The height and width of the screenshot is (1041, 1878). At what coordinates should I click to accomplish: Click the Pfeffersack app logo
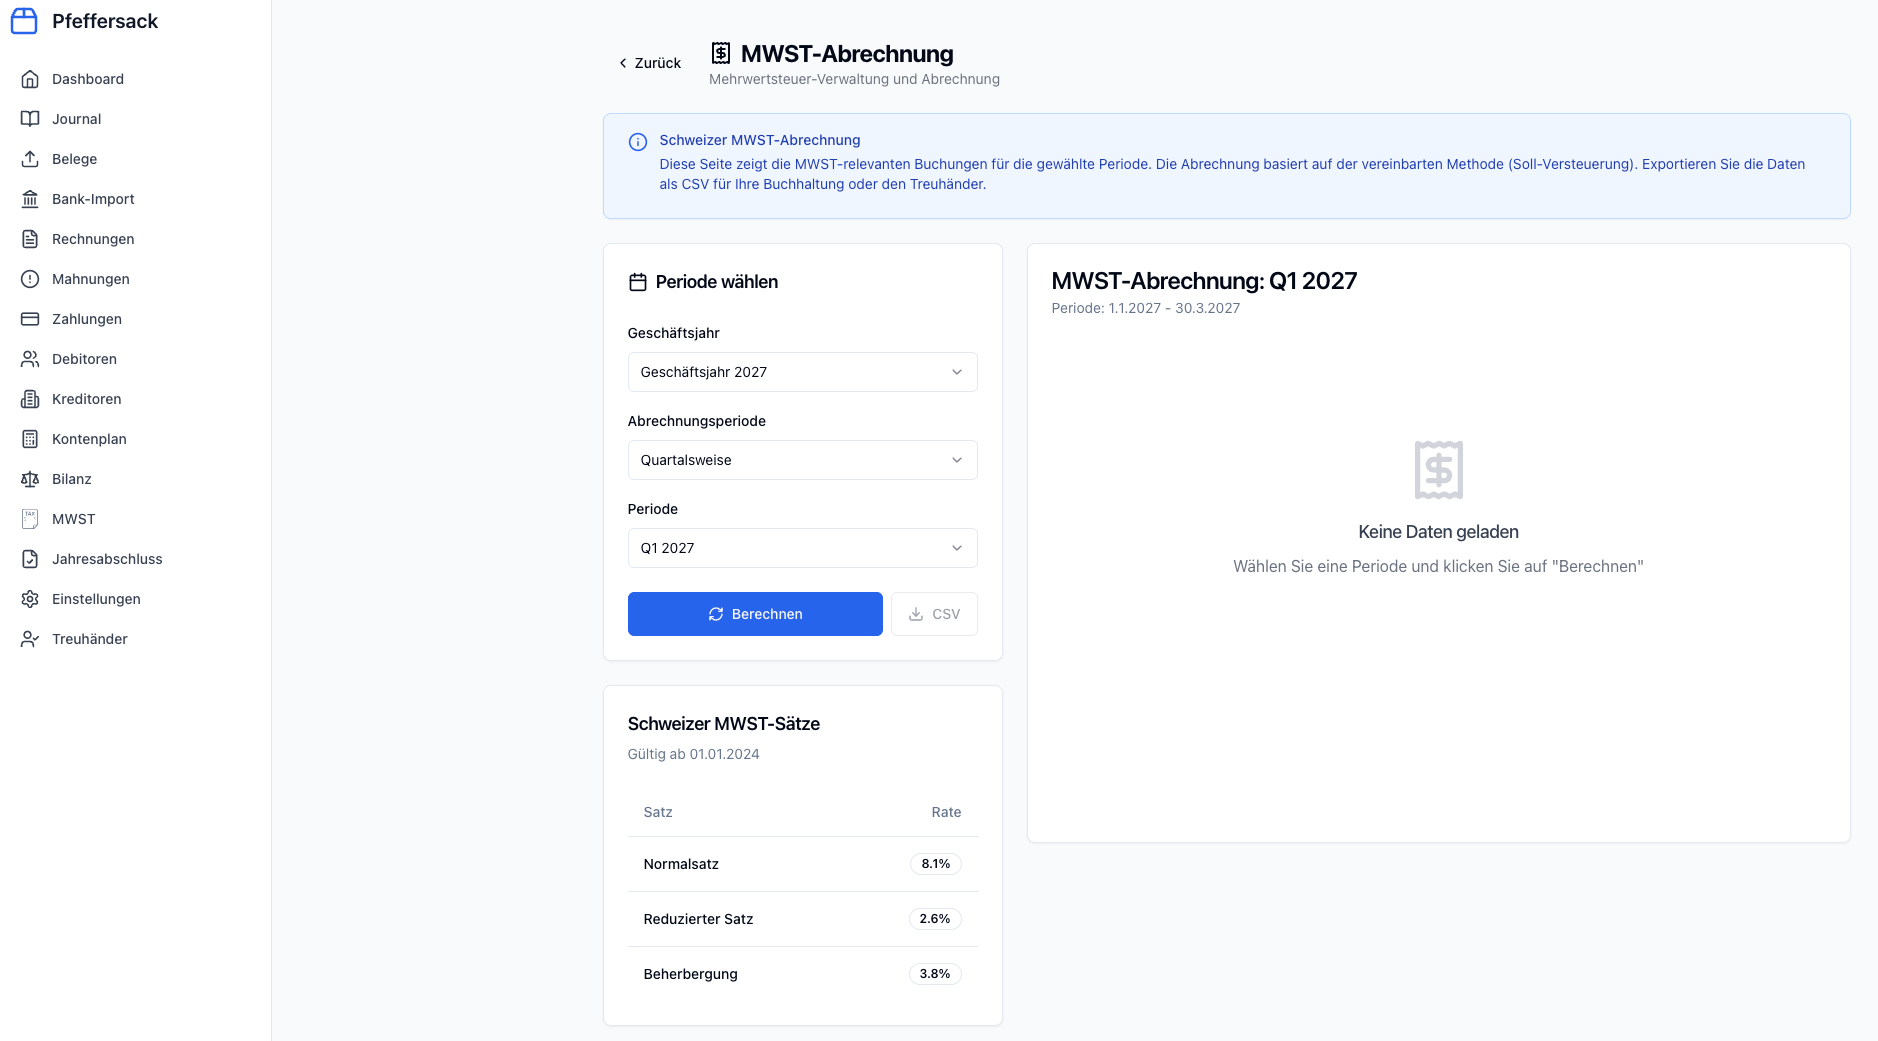(23, 20)
